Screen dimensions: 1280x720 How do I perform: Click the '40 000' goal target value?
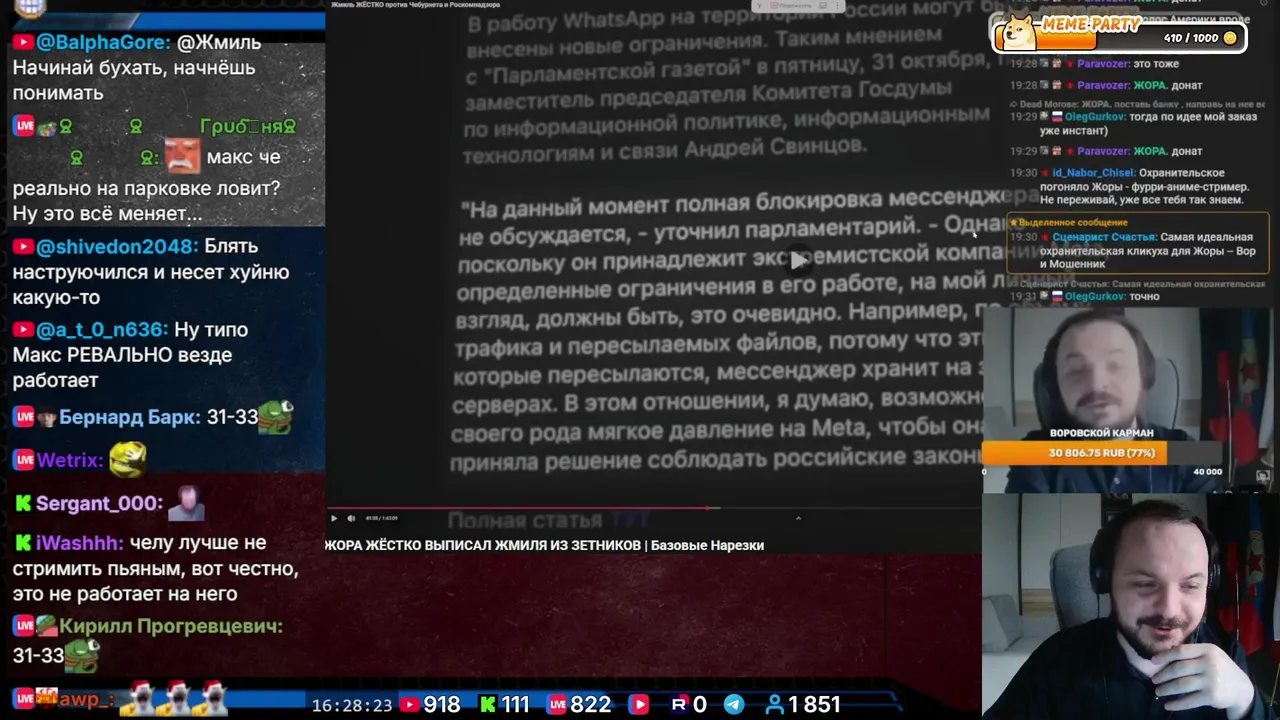[1207, 472]
